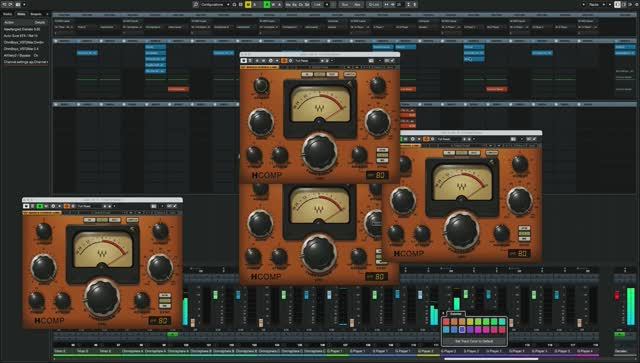Image resolution: width=640 pixels, height=363 pixels.
Task: Click the Ins bypass button in top toolbar
Action: pyautogui.click(x=288, y=4)
